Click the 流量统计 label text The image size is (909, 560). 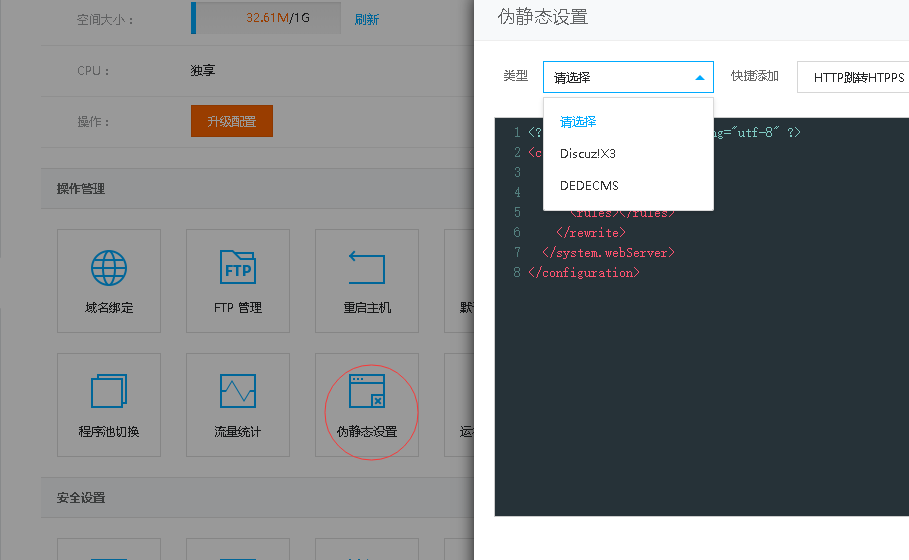pyautogui.click(x=238, y=432)
